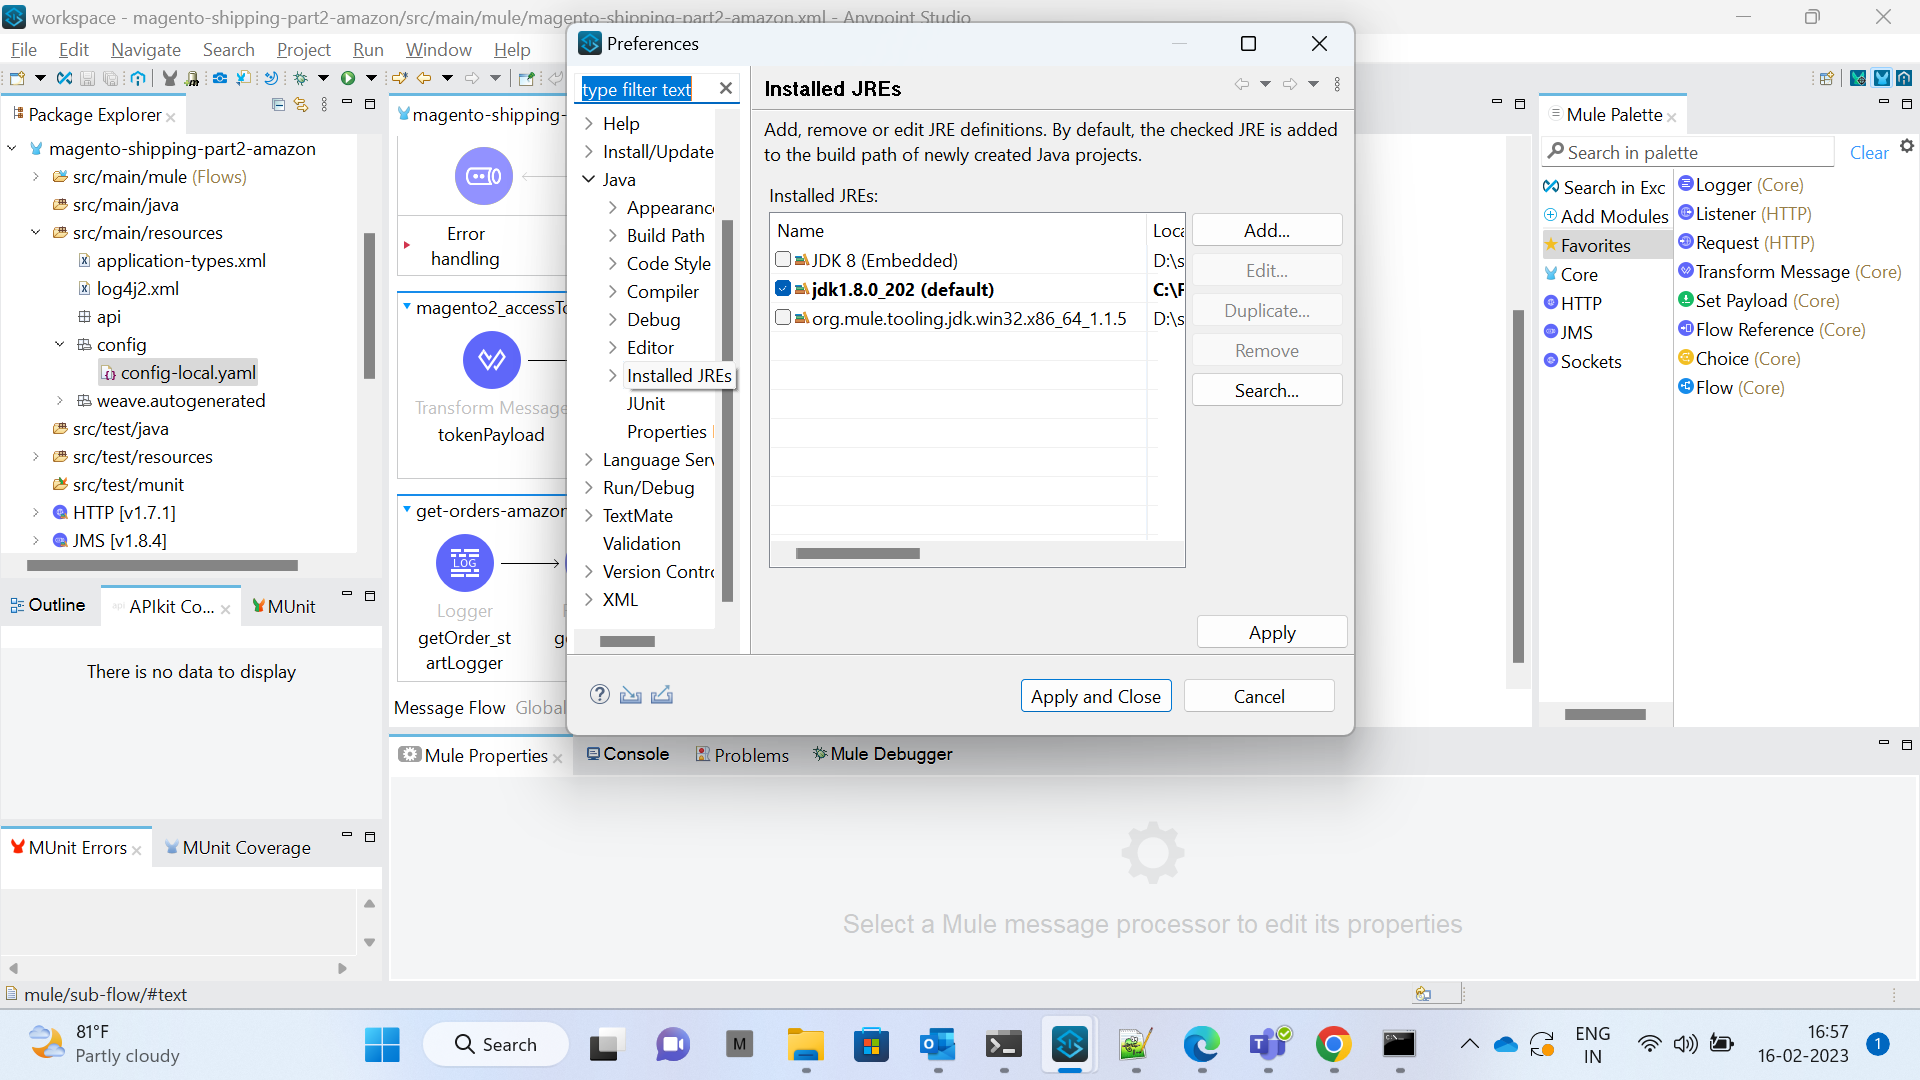Viewport: 1920px width, 1080px height.
Task: Expand the Compiler node
Action: (613, 291)
